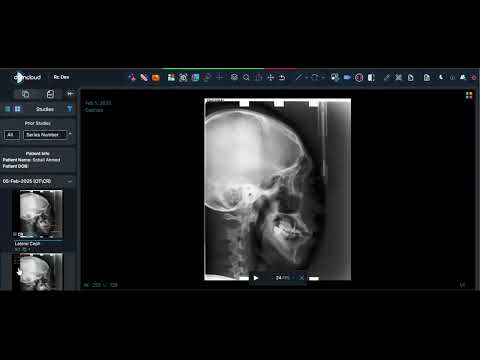The width and height of the screenshot is (480, 360).
Task: Click the orange image toolbar icon
Action: 156,78
